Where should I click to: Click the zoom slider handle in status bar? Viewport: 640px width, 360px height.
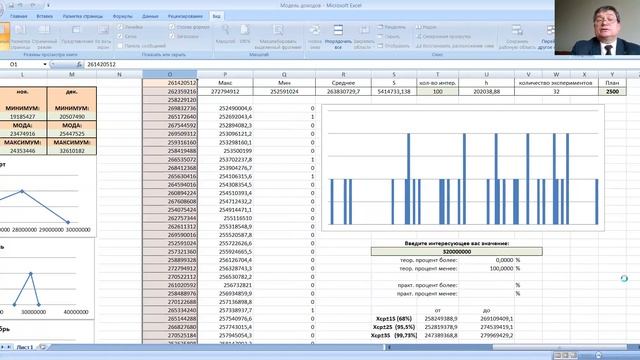pyautogui.click(x=598, y=356)
